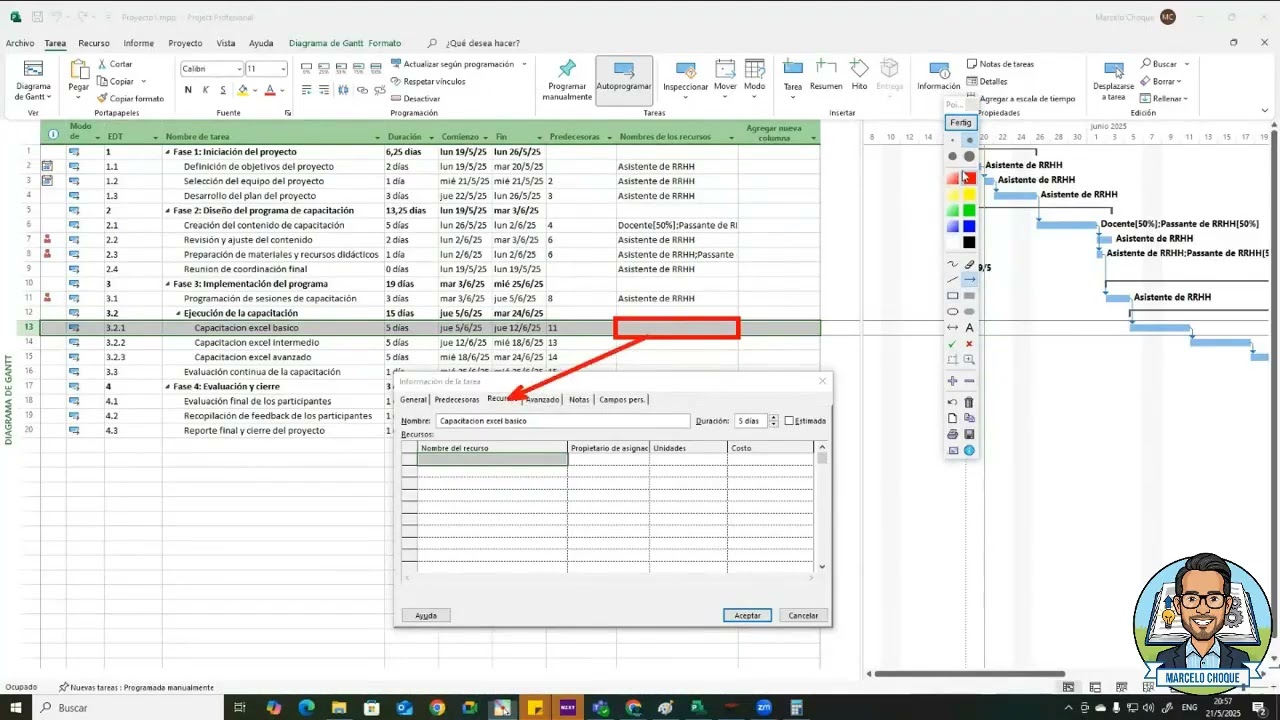Pick the blue color swatch in palette
The height and width of the screenshot is (720, 1280).
point(969,226)
